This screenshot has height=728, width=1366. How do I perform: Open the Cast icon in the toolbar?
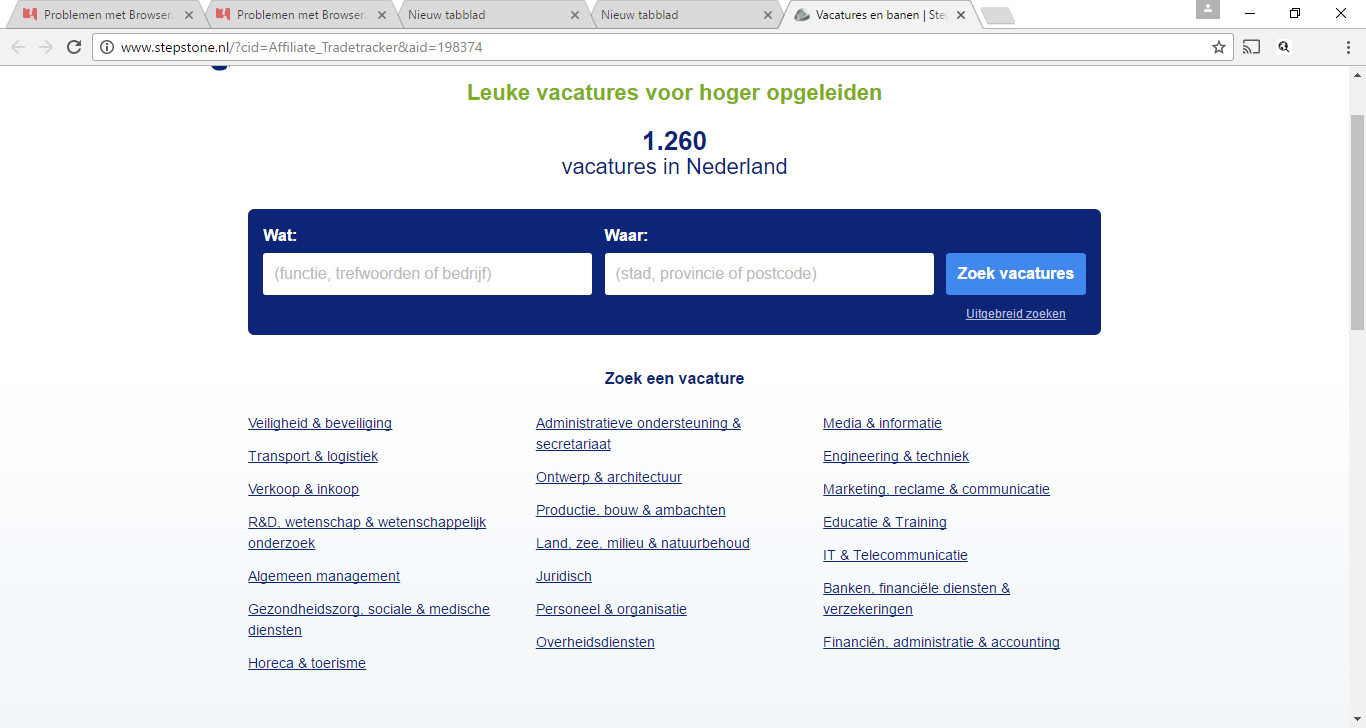pyautogui.click(x=1252, y=47)
